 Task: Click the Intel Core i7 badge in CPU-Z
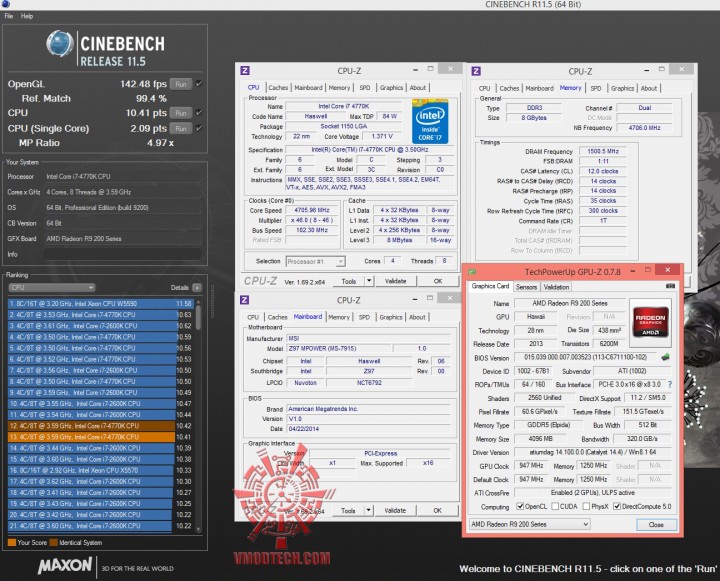(430, 121)
